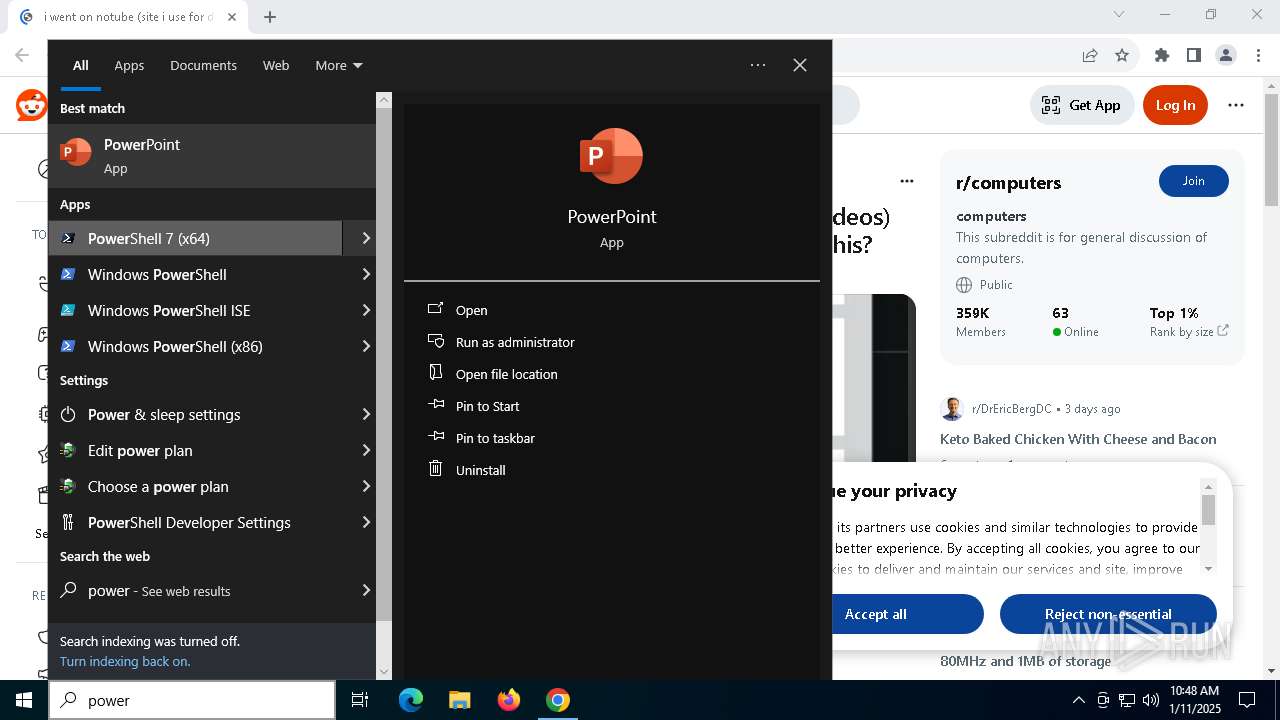Open network status tray icon
The image size is (1280, 720).
pyautogui.click(x=1127, y=700)
